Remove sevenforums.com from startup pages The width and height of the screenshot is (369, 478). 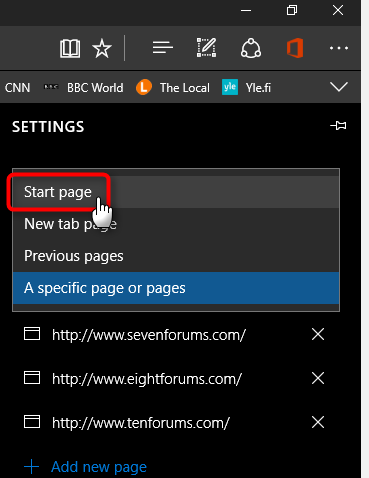318,334
